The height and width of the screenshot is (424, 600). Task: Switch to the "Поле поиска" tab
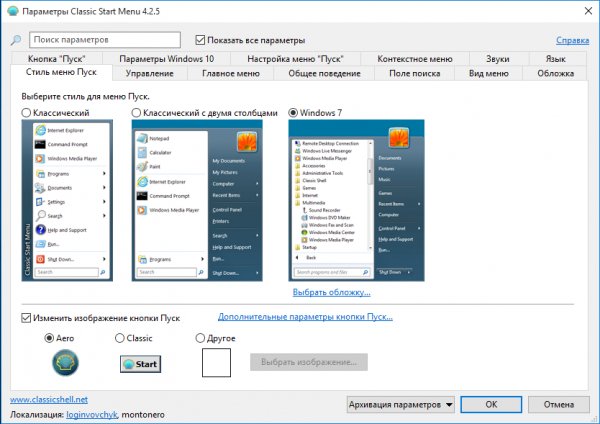pos(414,73)
